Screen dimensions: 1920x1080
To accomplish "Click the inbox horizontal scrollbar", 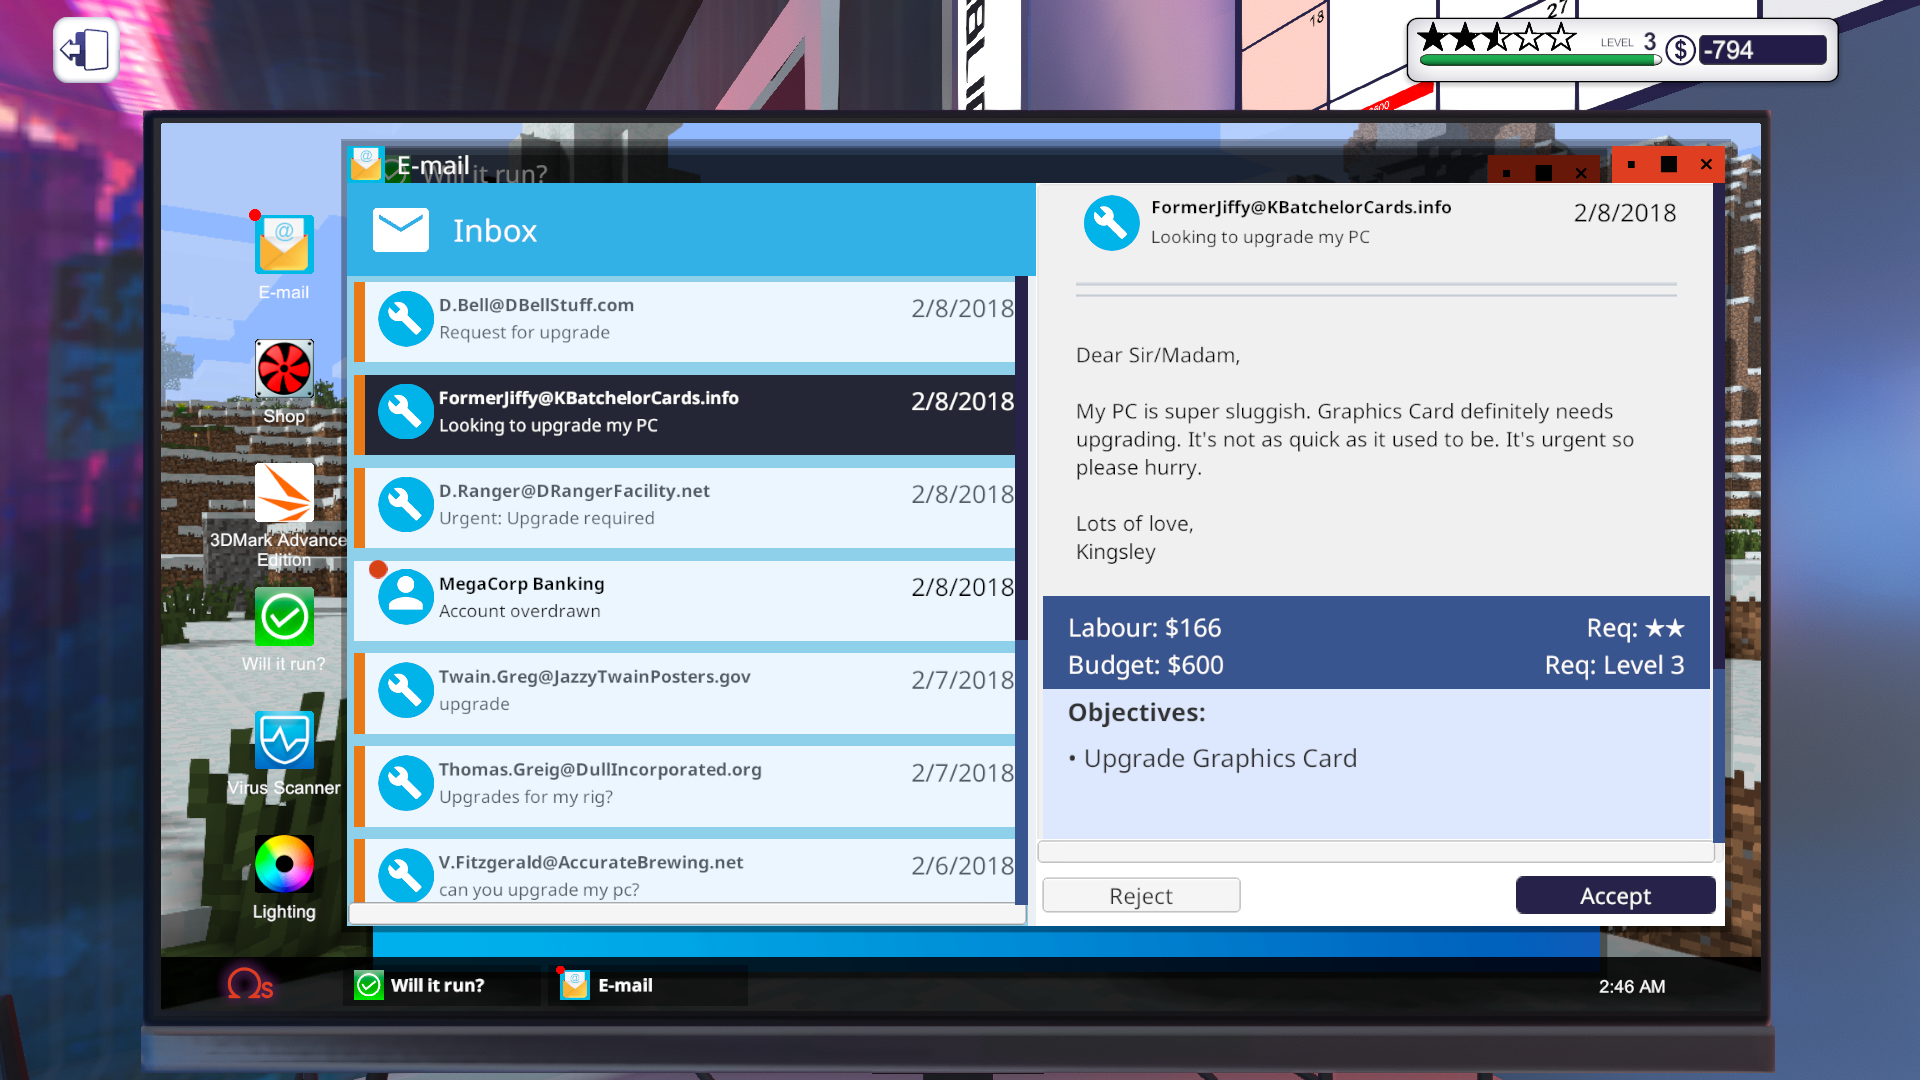I will 688,914.
